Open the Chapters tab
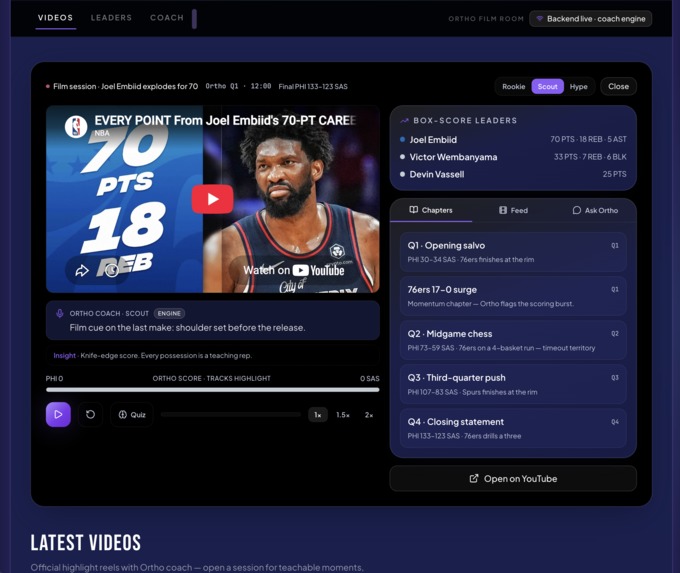This screenshot has width=680, height=573. coord(431,210)
